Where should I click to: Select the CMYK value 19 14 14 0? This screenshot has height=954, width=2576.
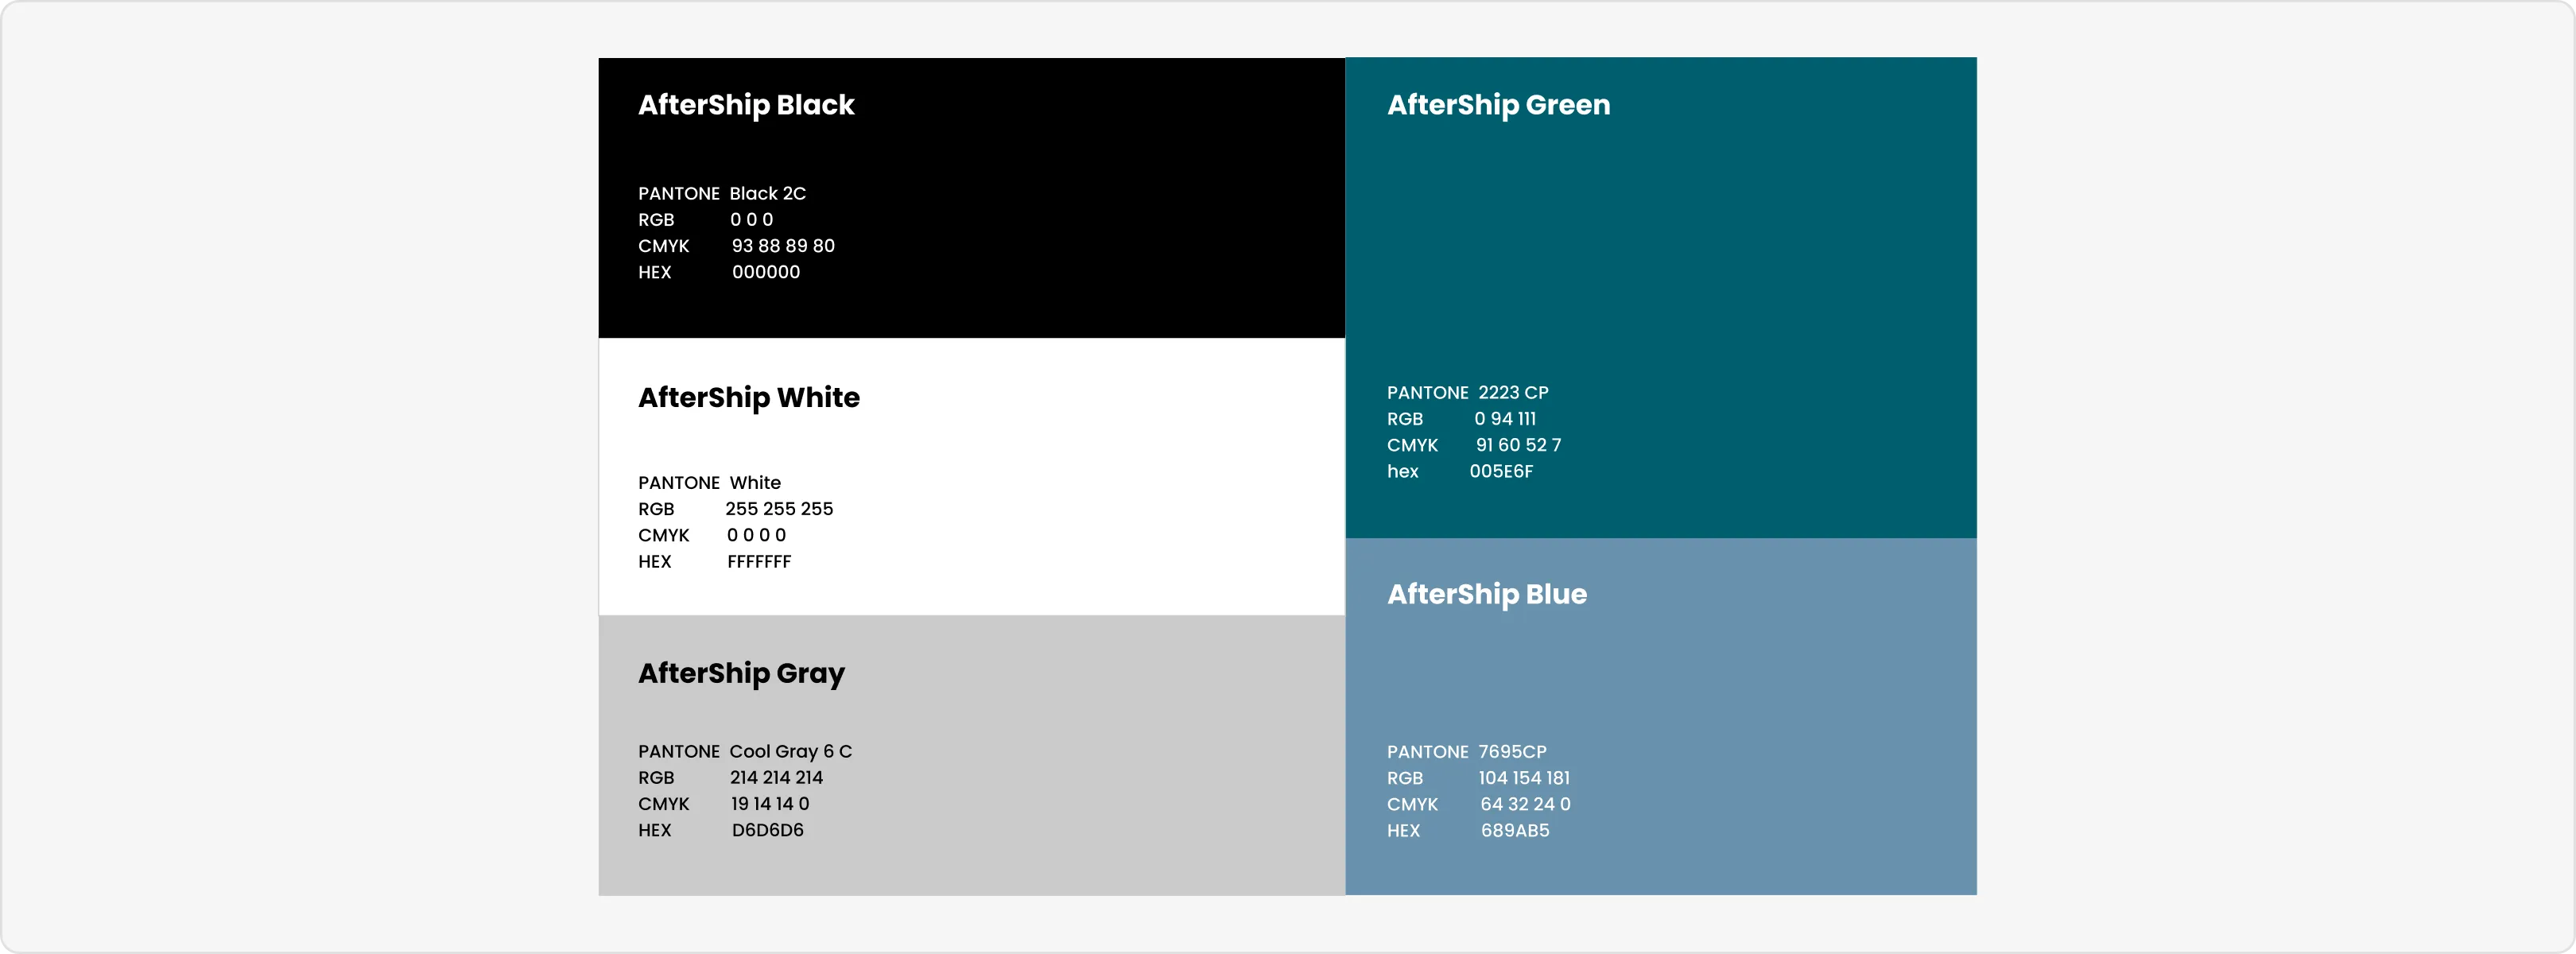click(x=770, y=804)
